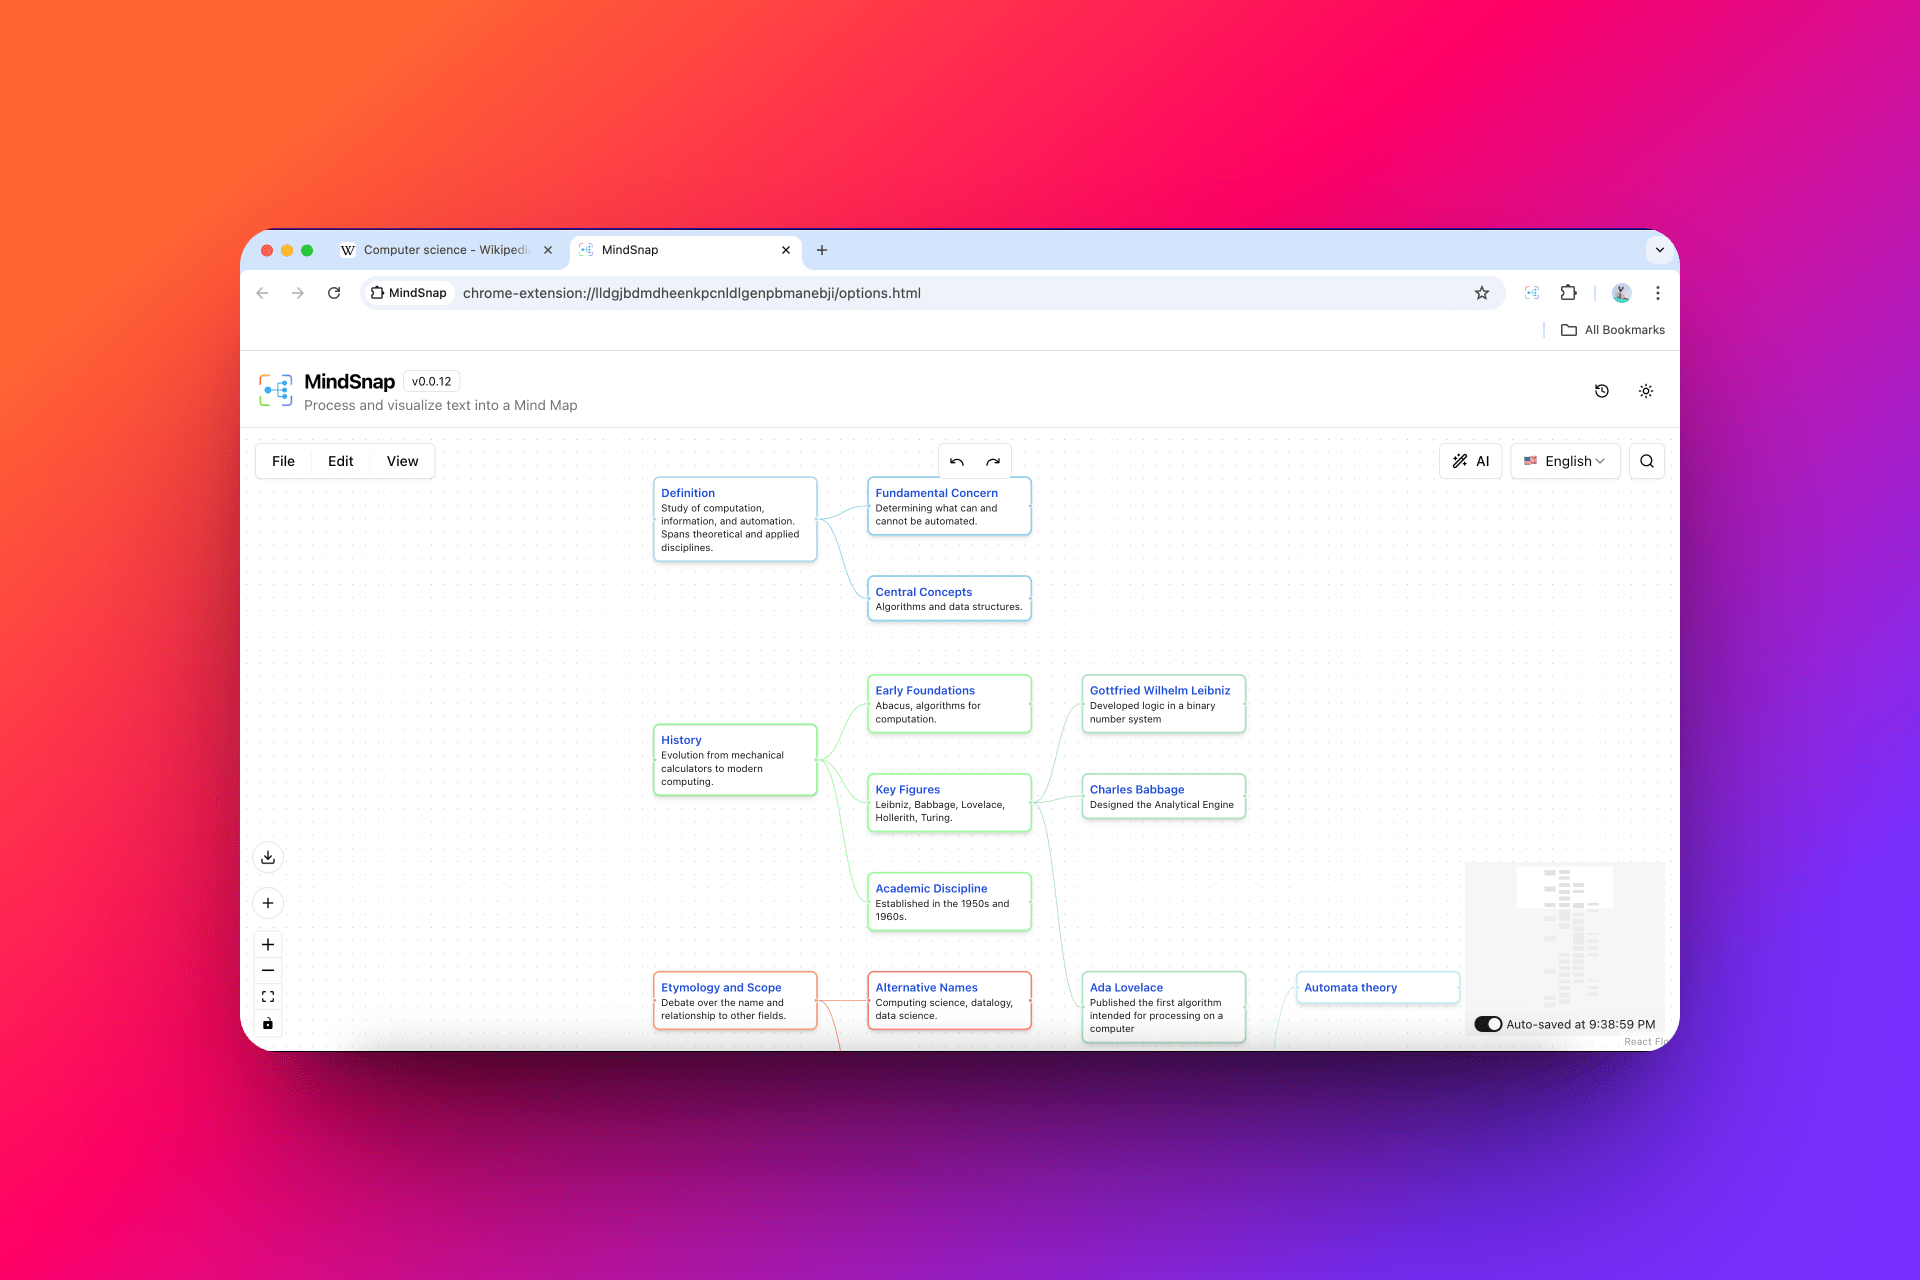Screen dimensions: 1920x1280
Task: Click the AI magic wand button
Action: click(1470, 461)
